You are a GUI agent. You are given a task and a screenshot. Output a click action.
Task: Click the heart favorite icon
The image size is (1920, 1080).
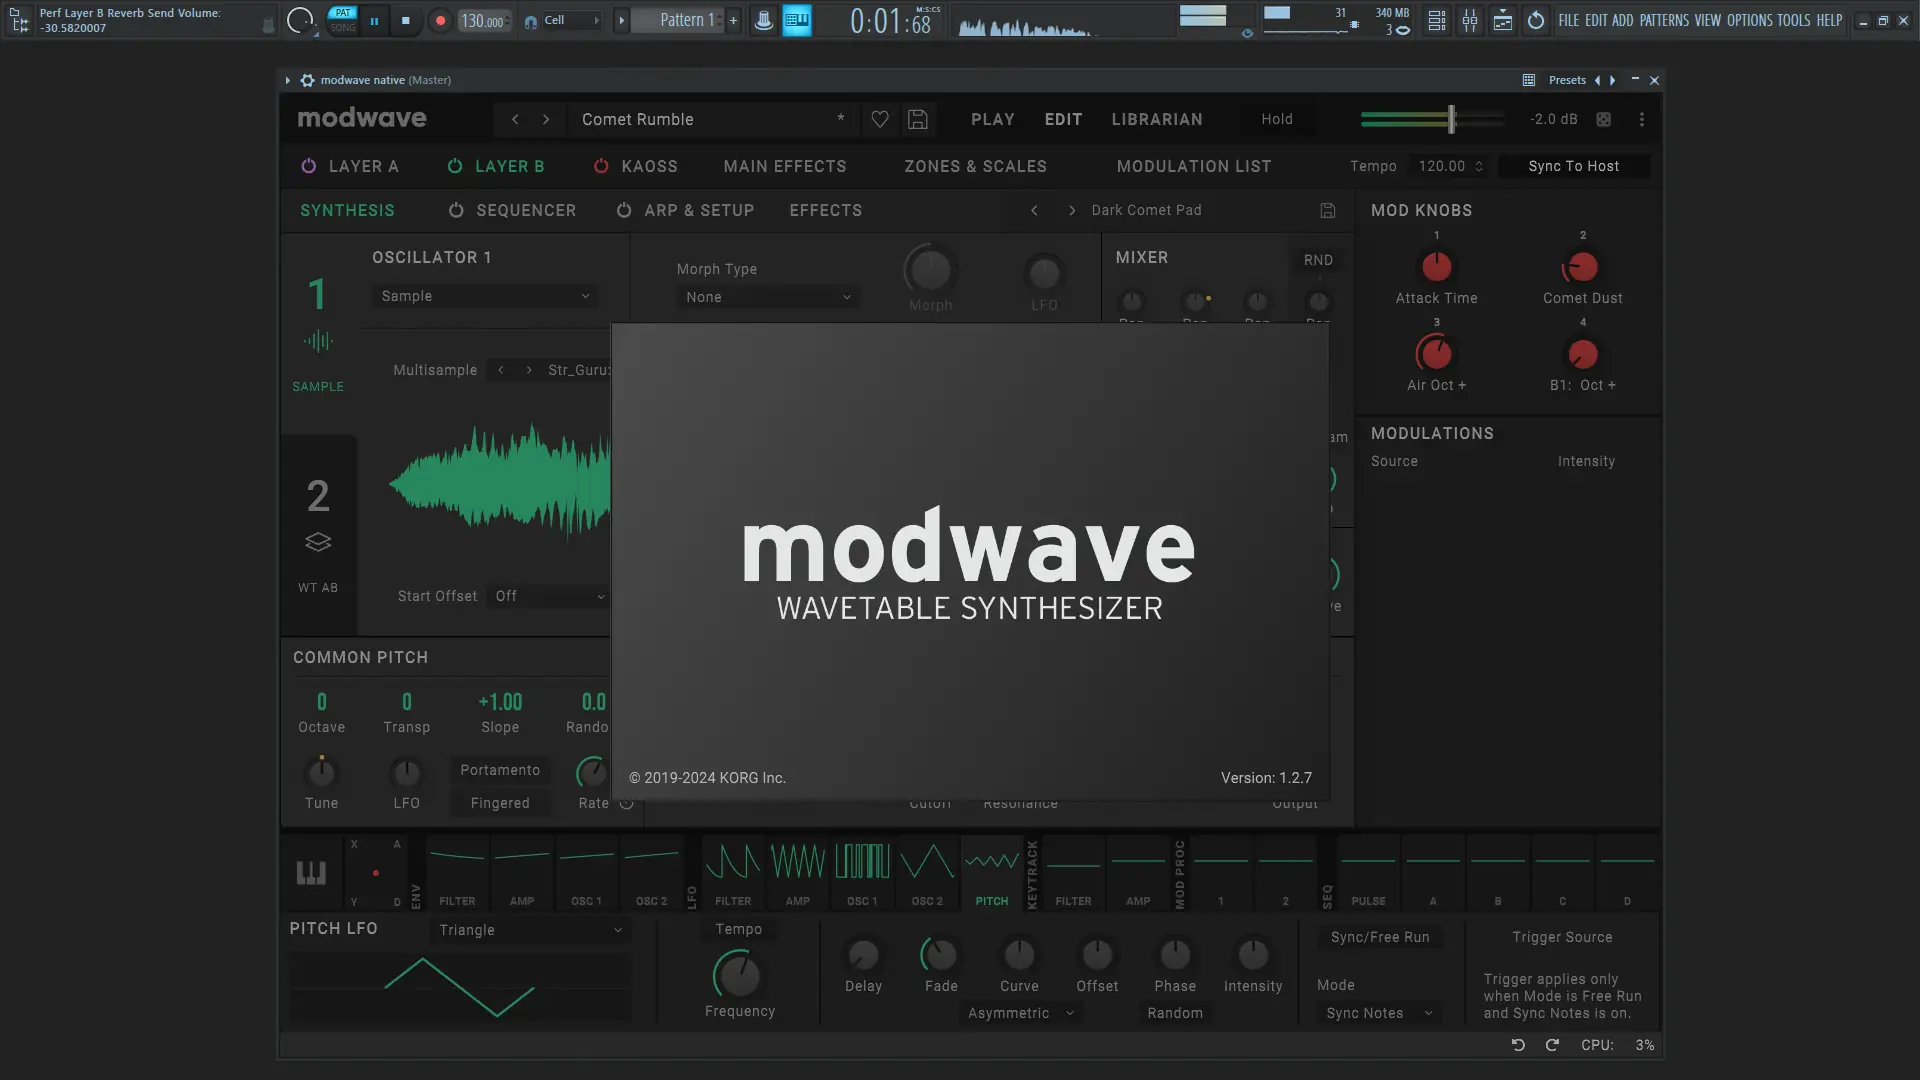click(x=880, y=119)
